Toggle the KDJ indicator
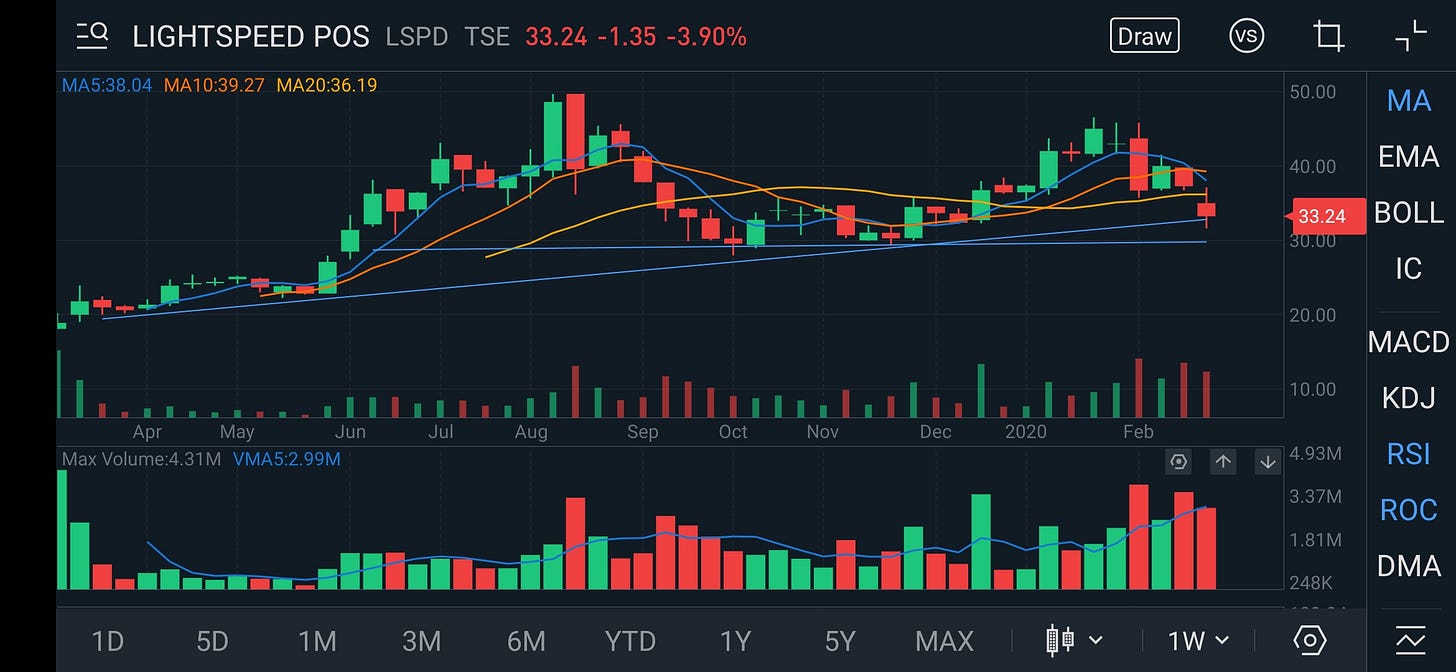This screenshot has width=1456, height=672. coord(1409,398)
